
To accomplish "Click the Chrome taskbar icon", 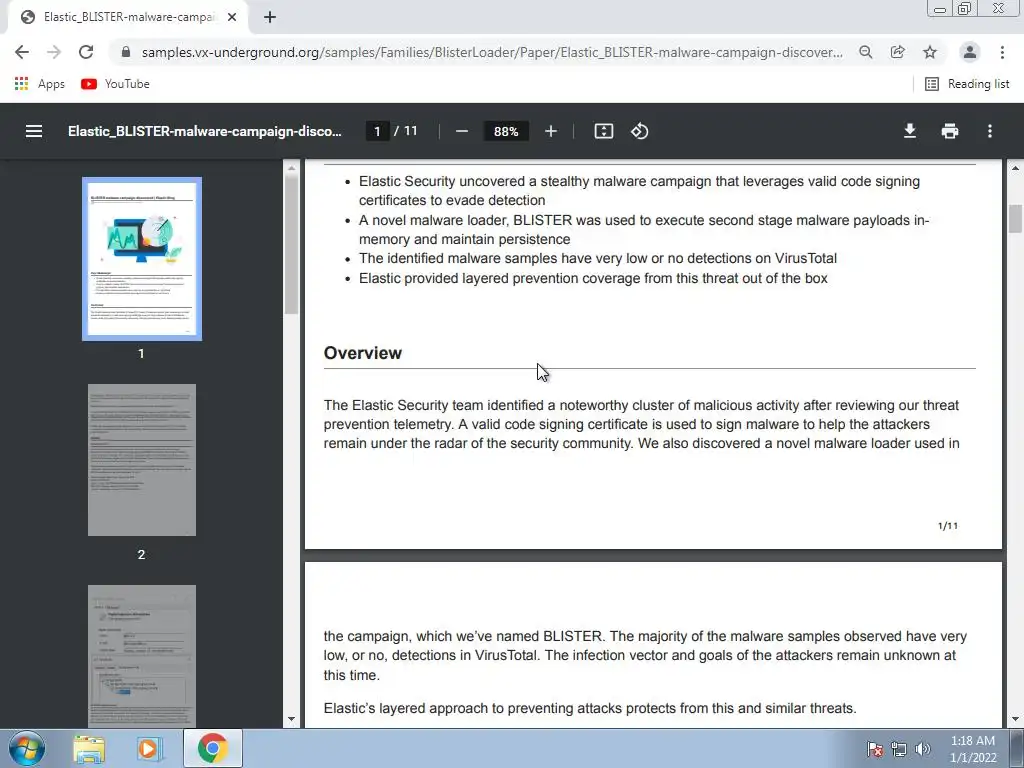I will click(x=212, y=748).
